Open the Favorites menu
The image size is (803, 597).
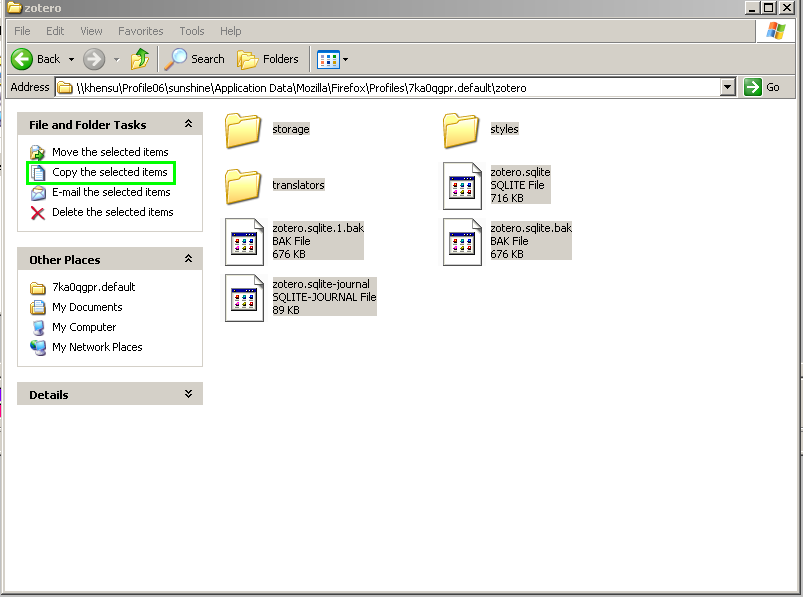pos(140,31)
